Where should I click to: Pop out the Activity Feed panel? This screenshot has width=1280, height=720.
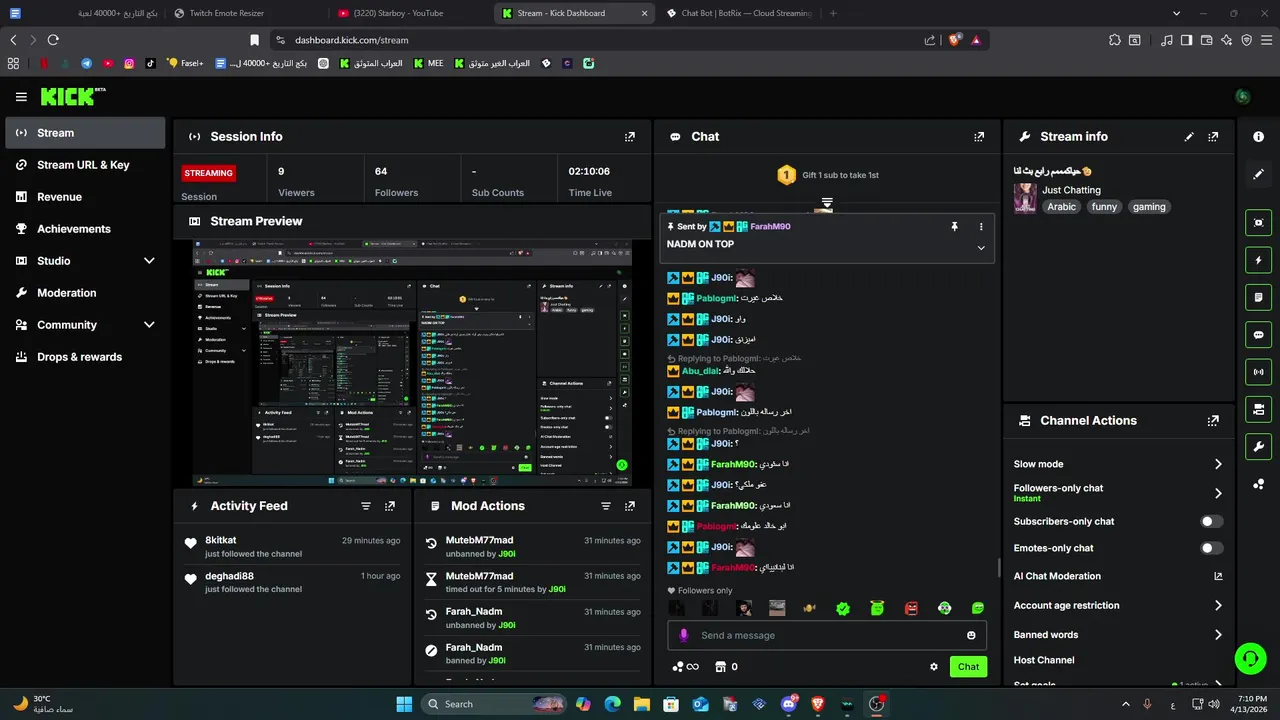pos(390,507)
